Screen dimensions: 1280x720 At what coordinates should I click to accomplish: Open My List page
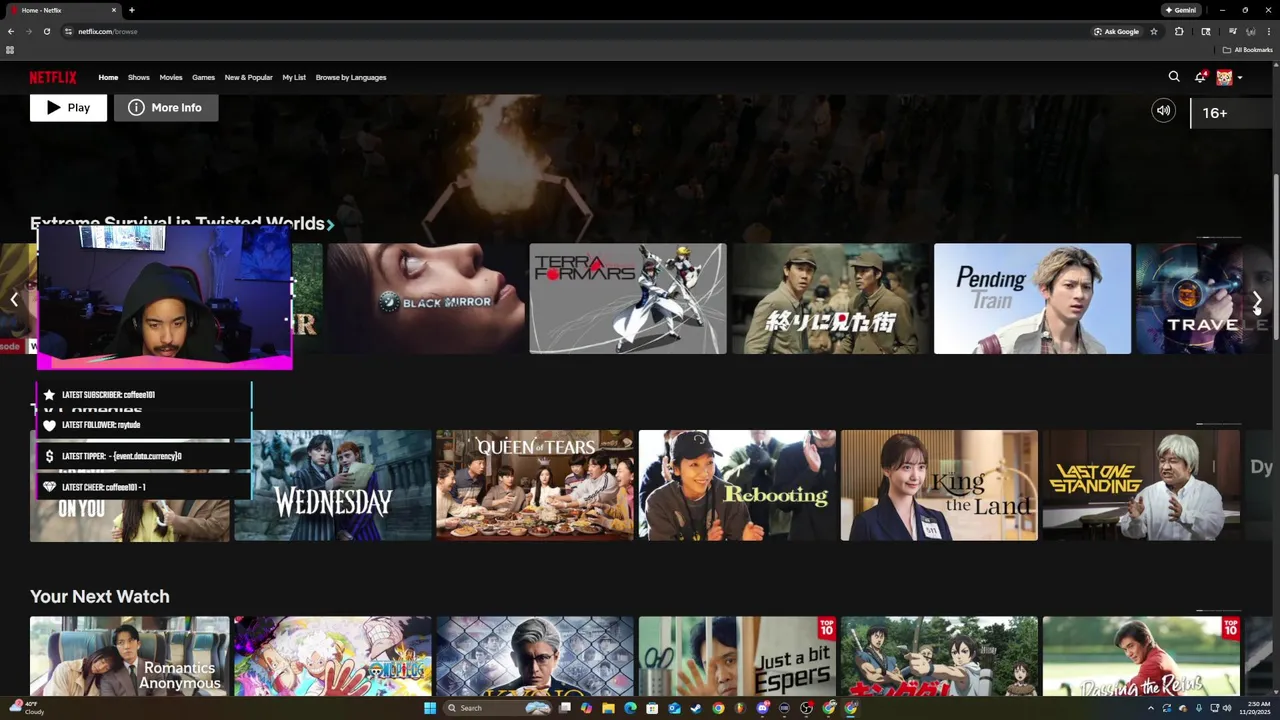294,77
